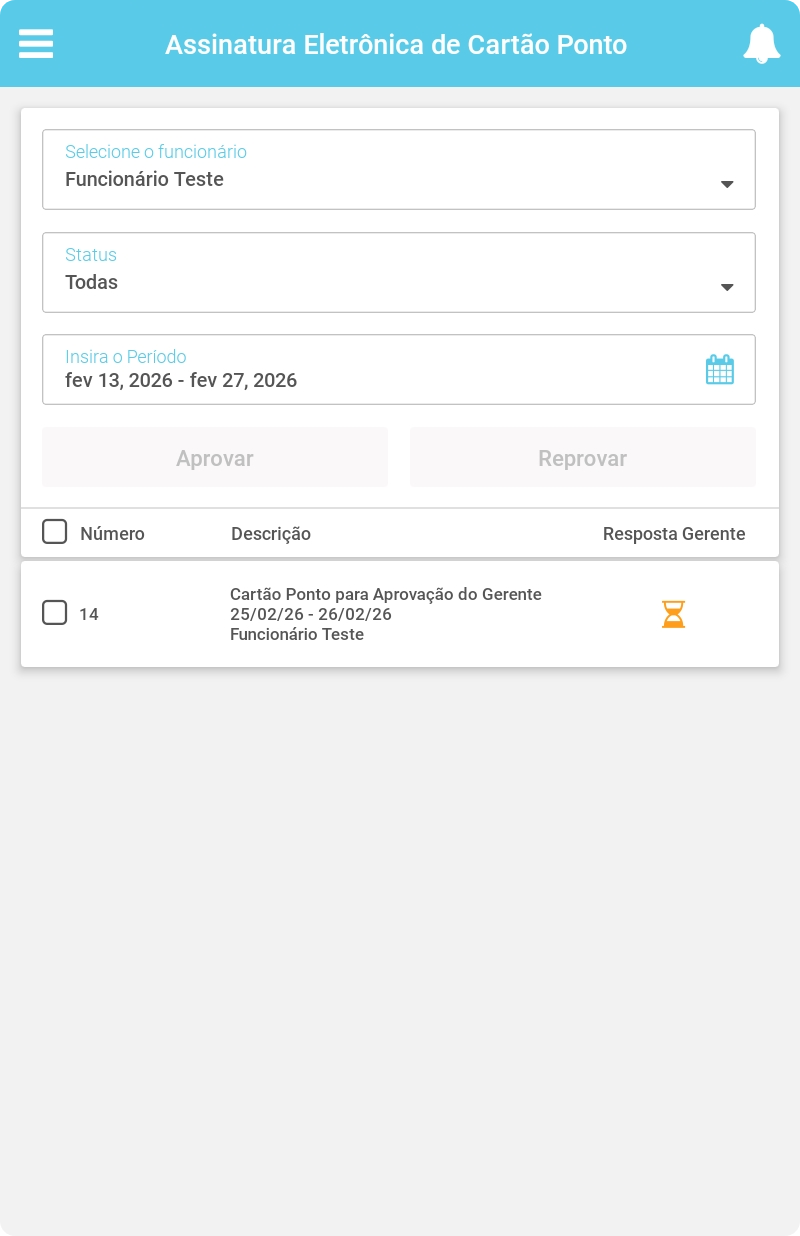The width and height of the screenshot is (800, 1236).
Task: Click the Número column header
Action: [x=112, y=534]
